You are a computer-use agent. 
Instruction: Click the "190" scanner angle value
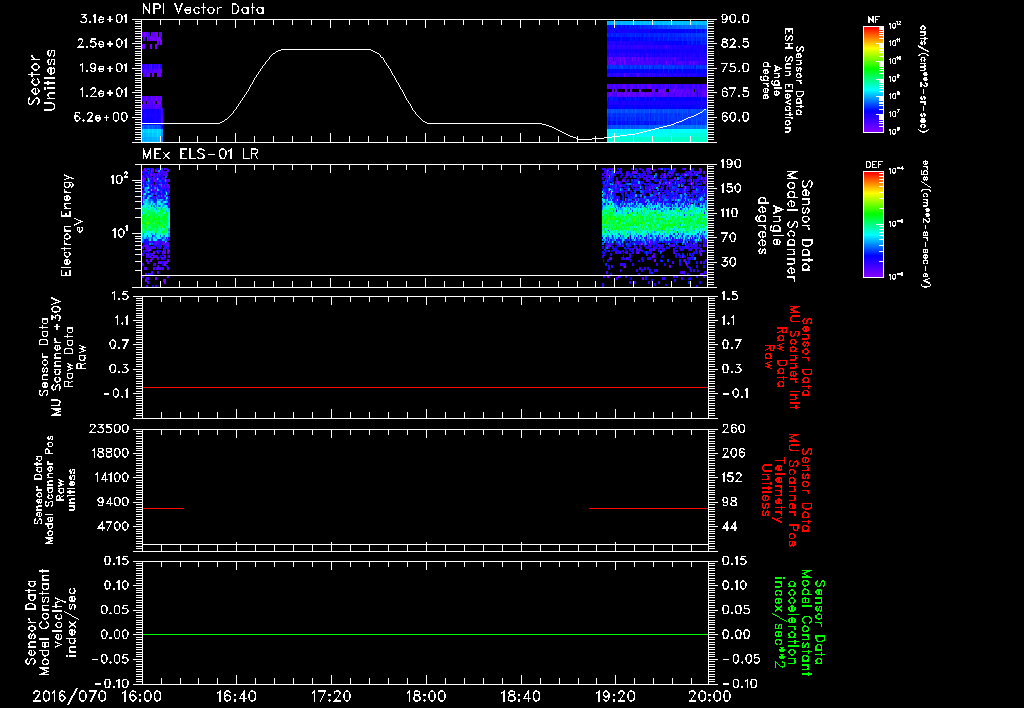(x=732, y=164)
